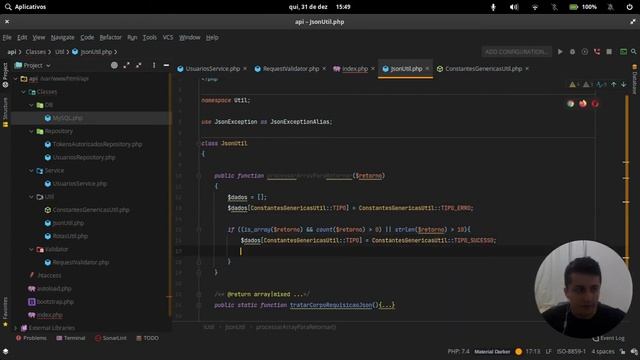Click Select Opened File target icon
The width and height of the screenshot is (640, 360).
coord(114,65)
